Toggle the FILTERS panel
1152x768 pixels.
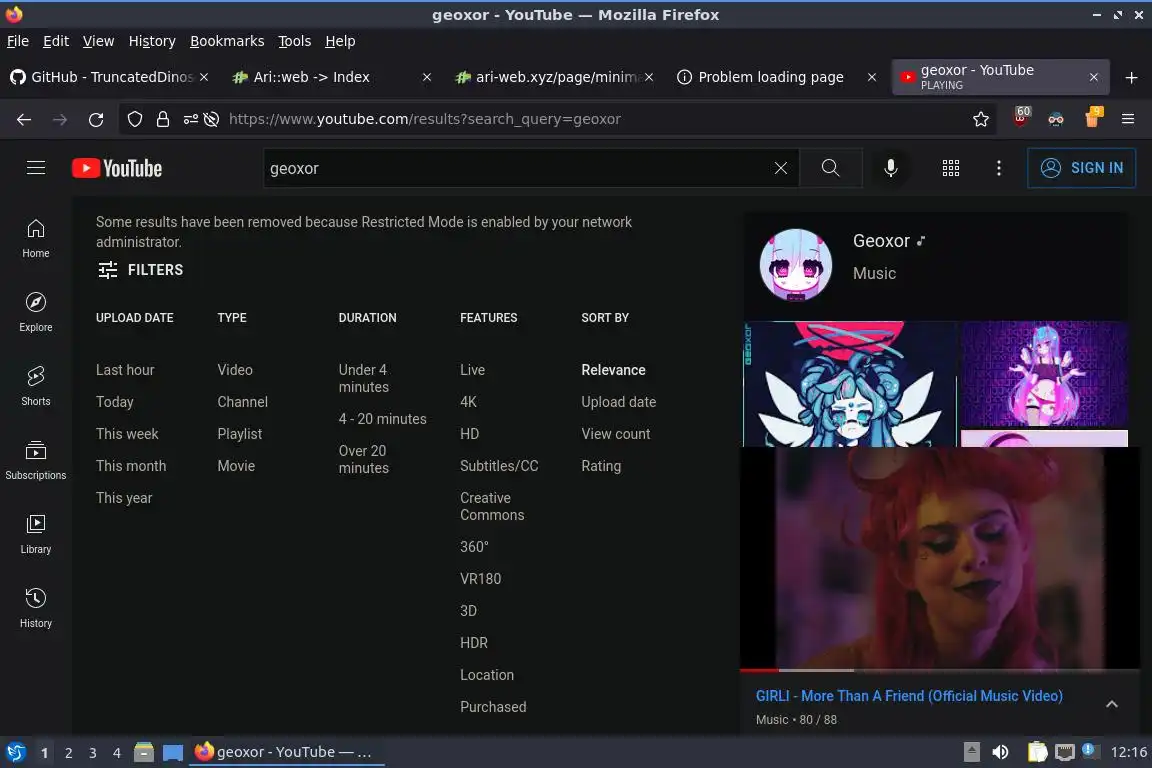(140, 270)
